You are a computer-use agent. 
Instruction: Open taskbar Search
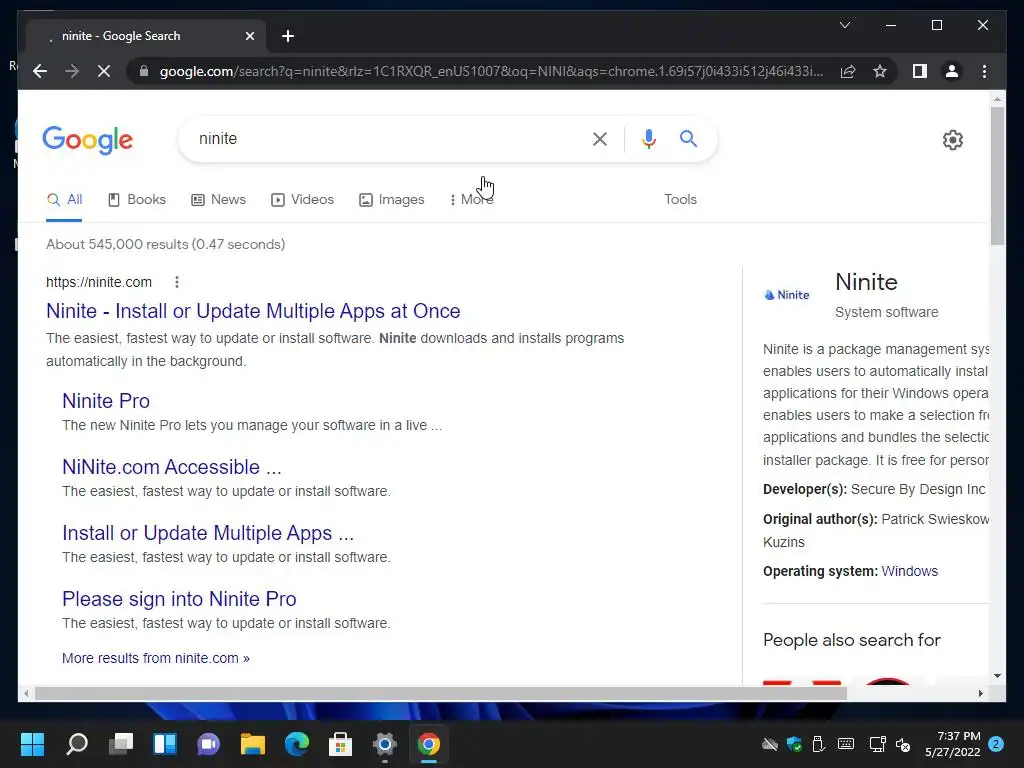point(77,744)
